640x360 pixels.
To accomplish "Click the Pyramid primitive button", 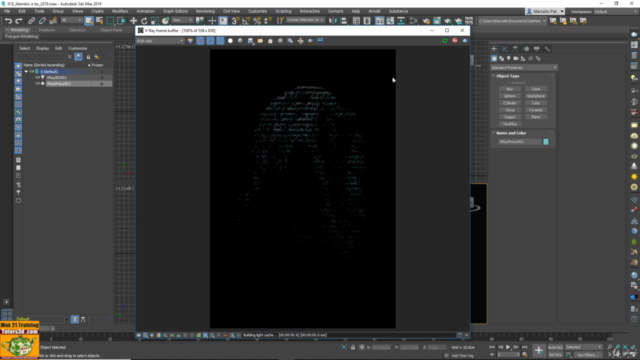I will coord(536,110).
